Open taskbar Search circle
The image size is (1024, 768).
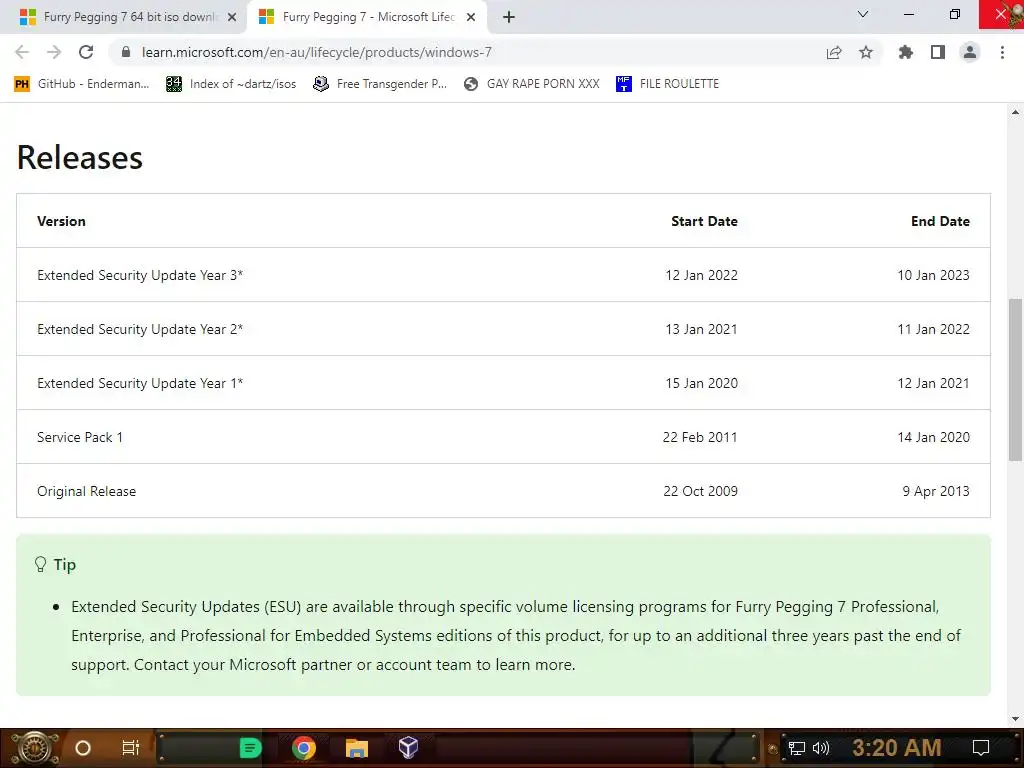(83, 748)
